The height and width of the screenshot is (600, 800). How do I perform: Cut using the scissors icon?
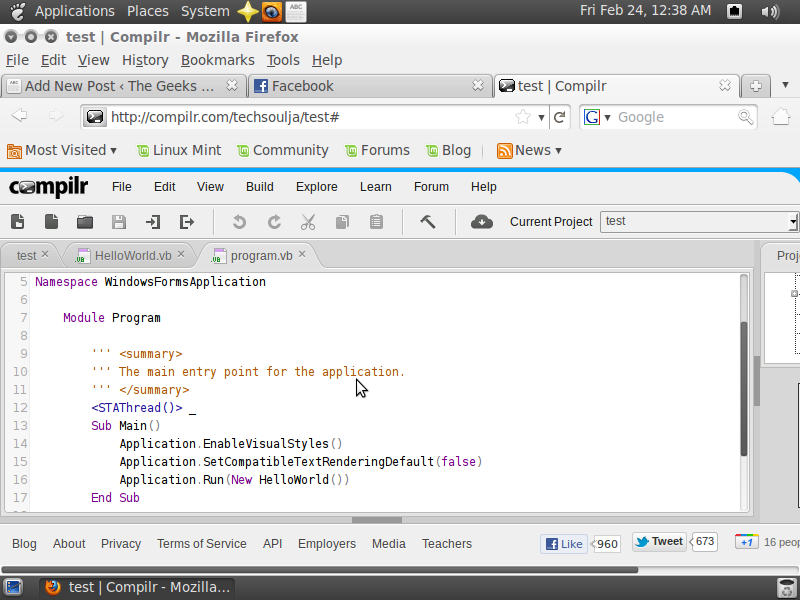pyautogui.click(x=308, y=222)
